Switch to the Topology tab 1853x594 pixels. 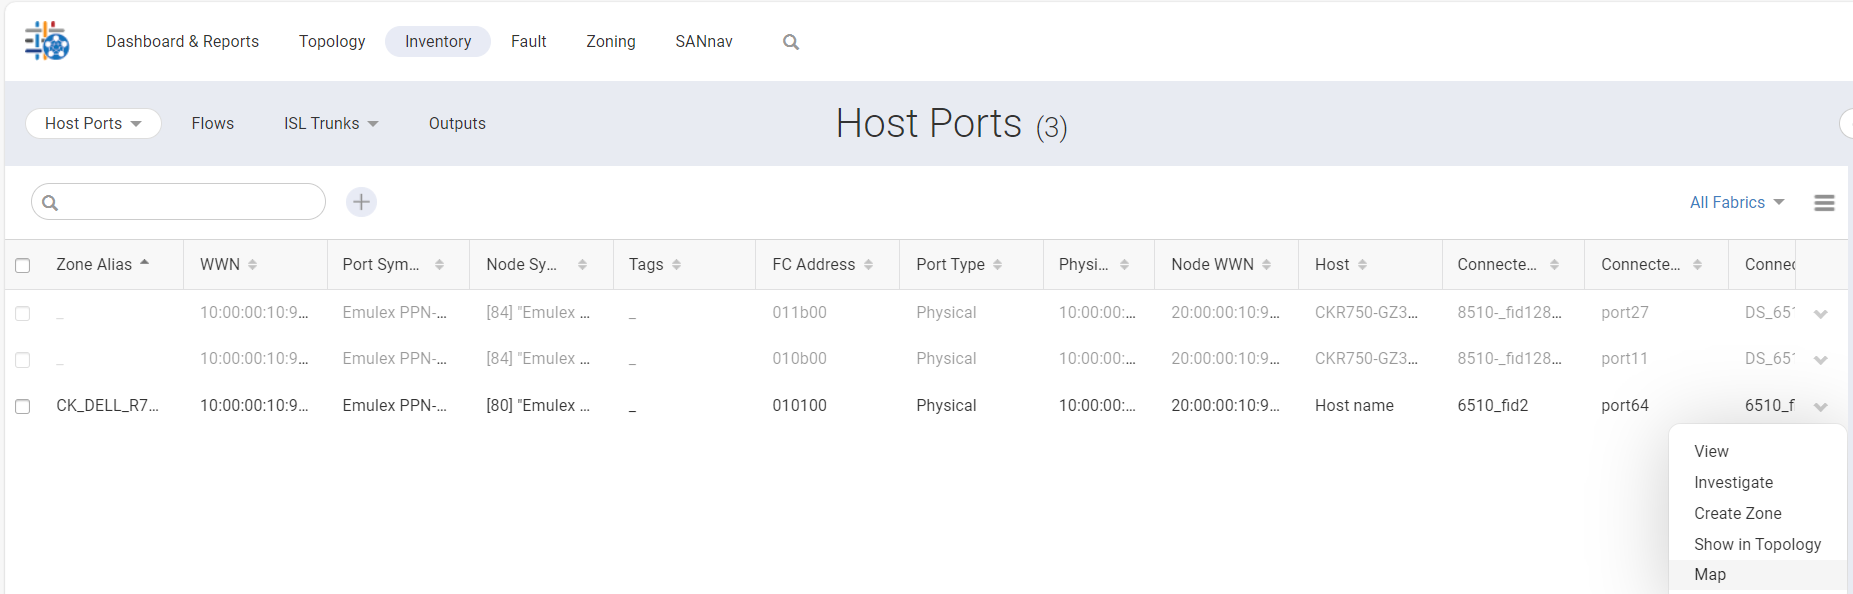tap(332, 42)
